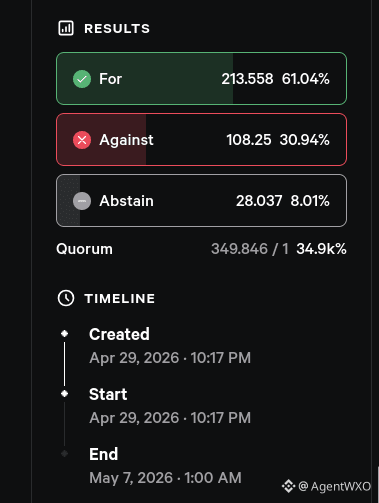This screenshot has width=379, height=503.
Task: Select the Abstain vote option row
Action: 202,201
